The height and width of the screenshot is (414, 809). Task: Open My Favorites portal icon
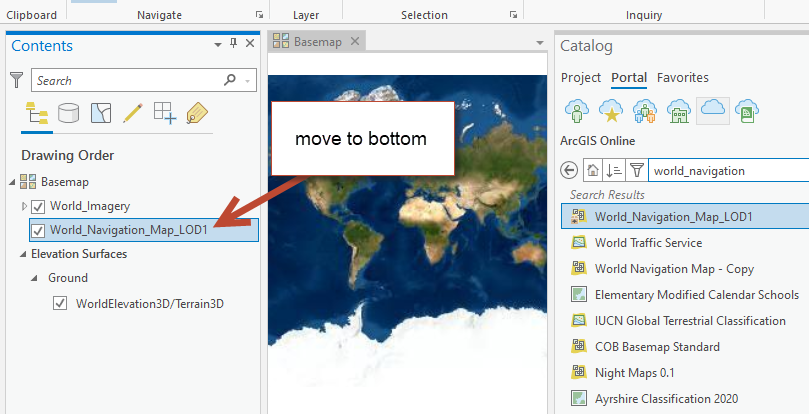609,110
